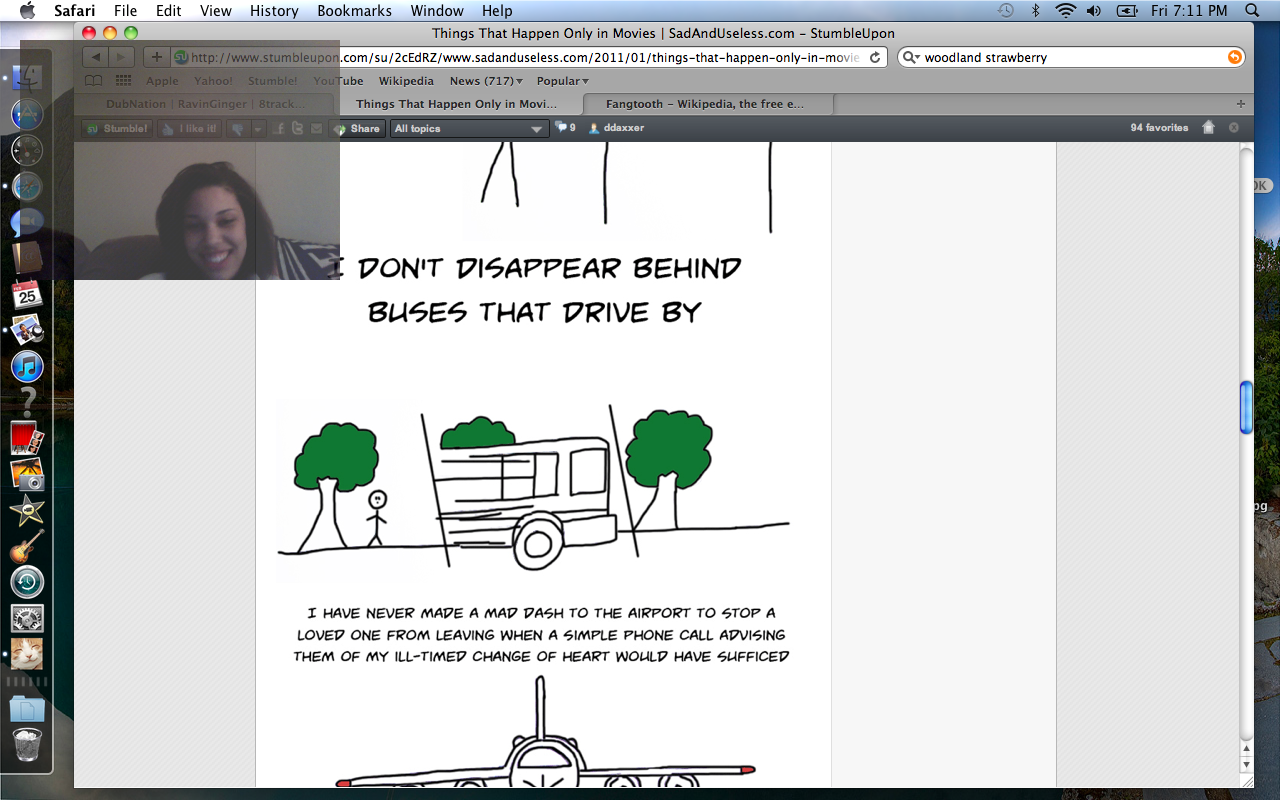Show all bookmarks via the book icon

pyautogui.click(x=93, y=81)
